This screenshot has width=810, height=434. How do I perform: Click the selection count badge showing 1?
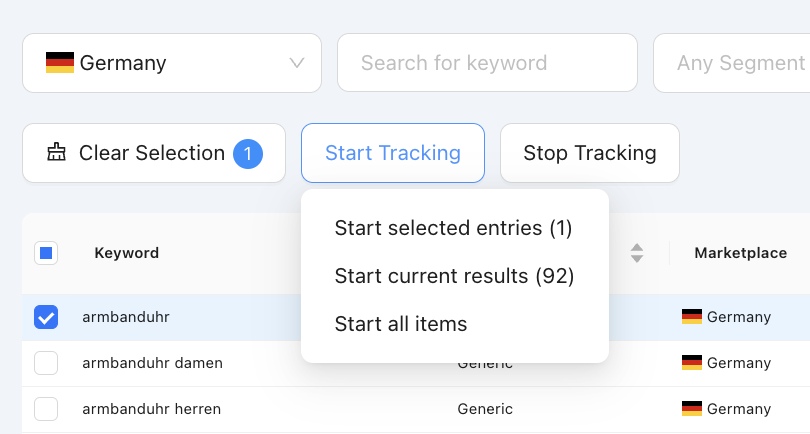248,153
